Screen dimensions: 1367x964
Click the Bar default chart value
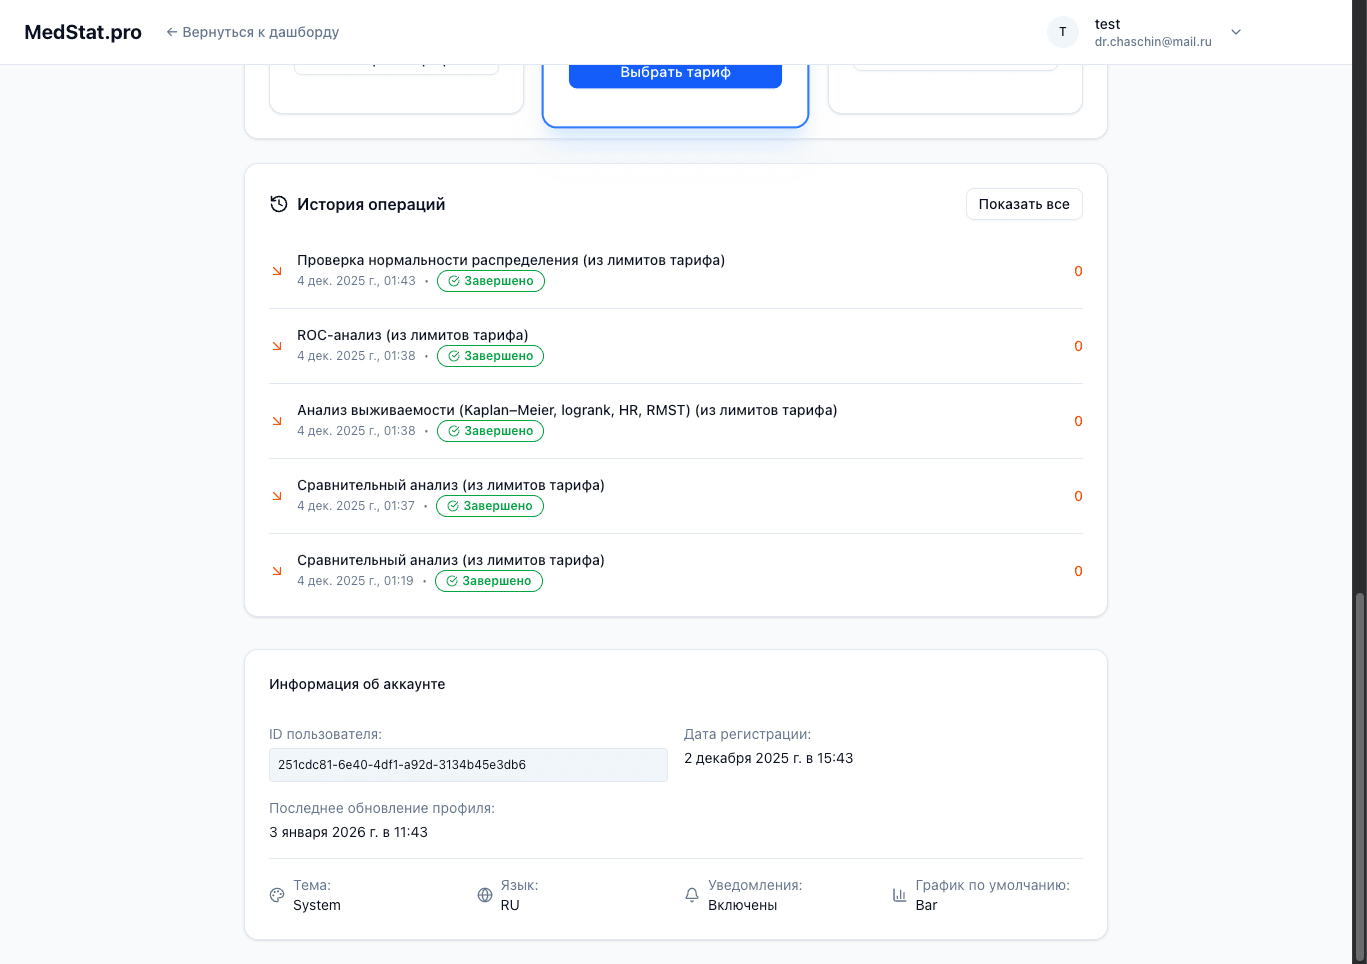[x=927, y=905]
